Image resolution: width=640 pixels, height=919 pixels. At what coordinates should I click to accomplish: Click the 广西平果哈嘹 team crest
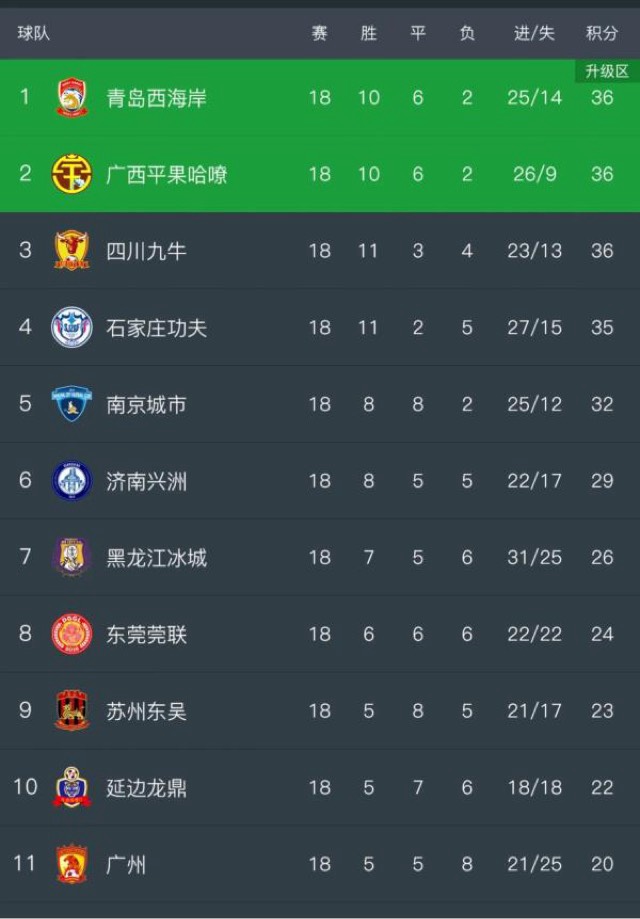(71, 174)
